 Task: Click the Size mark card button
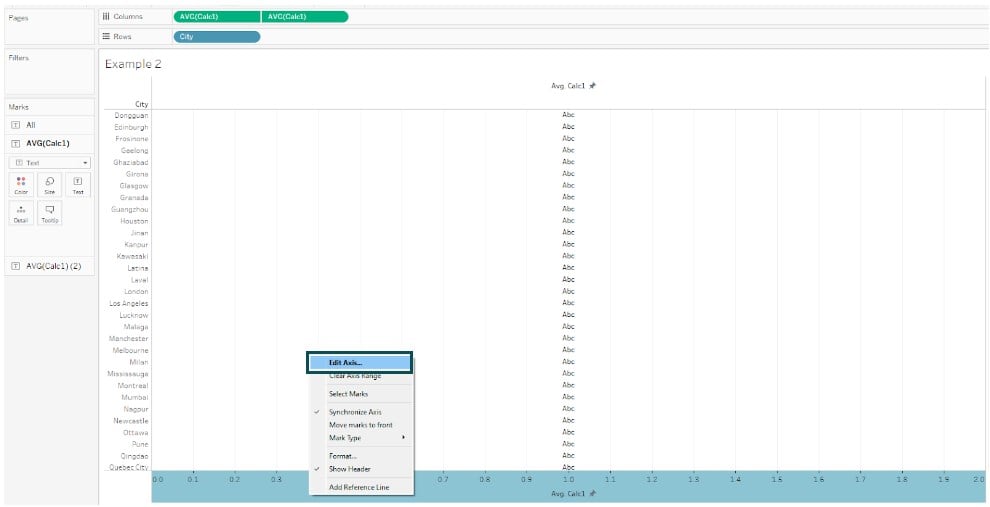pyautogui.click(x=50, y=184)
